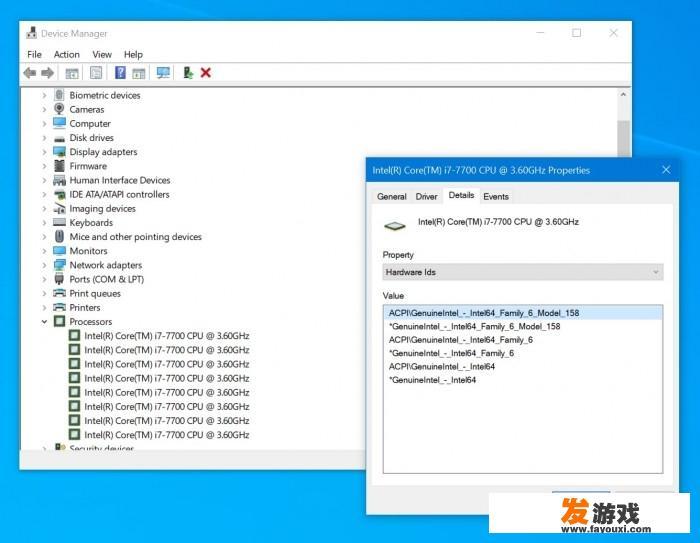
Task: Select the last Intel Core i7-7700 processor entry
Action: pyautogui.click(x=167, y=435)
